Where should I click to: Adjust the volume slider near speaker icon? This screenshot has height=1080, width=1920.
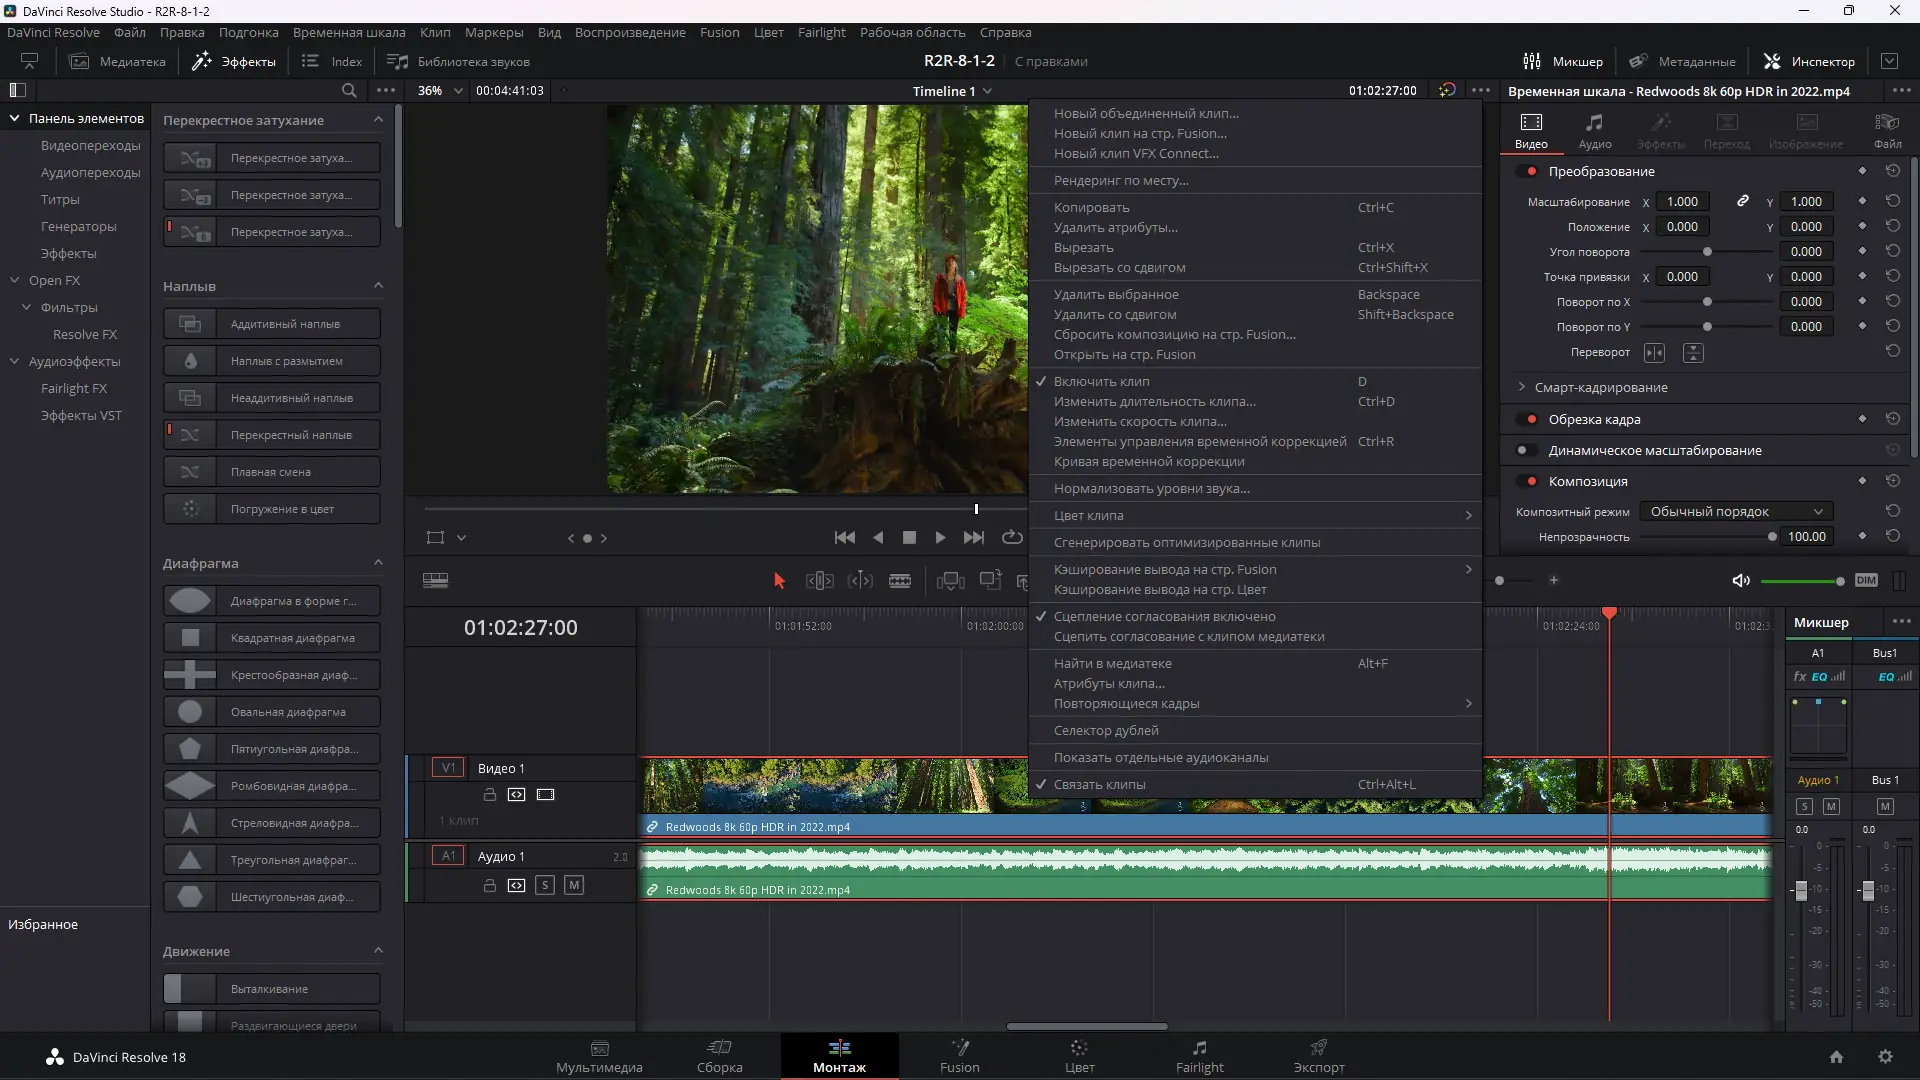click(x=1800, y=581)
